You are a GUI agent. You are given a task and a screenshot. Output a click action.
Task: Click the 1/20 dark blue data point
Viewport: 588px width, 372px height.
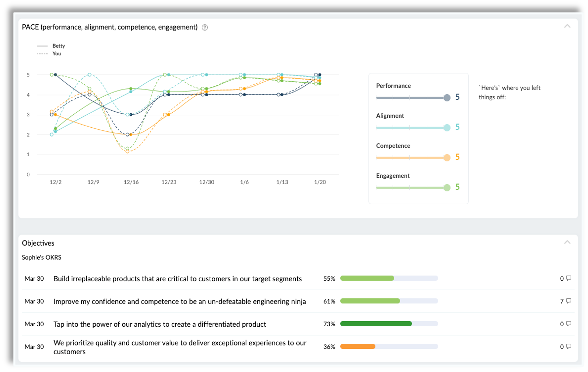pyautogui.click(x=320, y=75)
